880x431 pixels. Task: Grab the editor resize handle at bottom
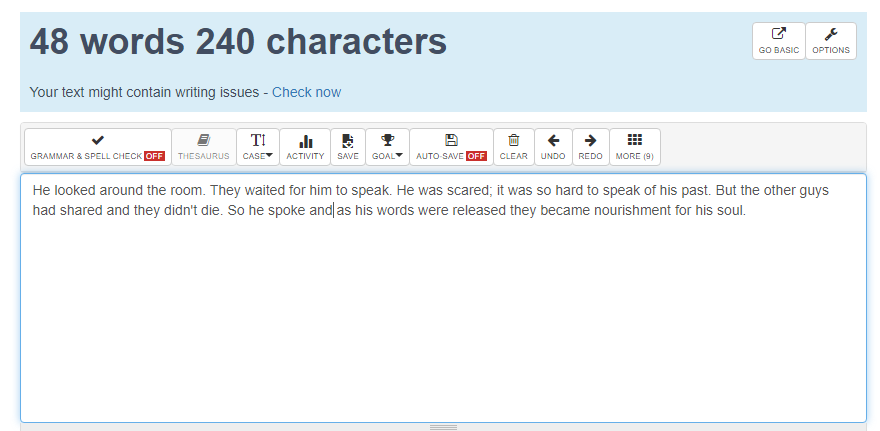tap(443, 427)
